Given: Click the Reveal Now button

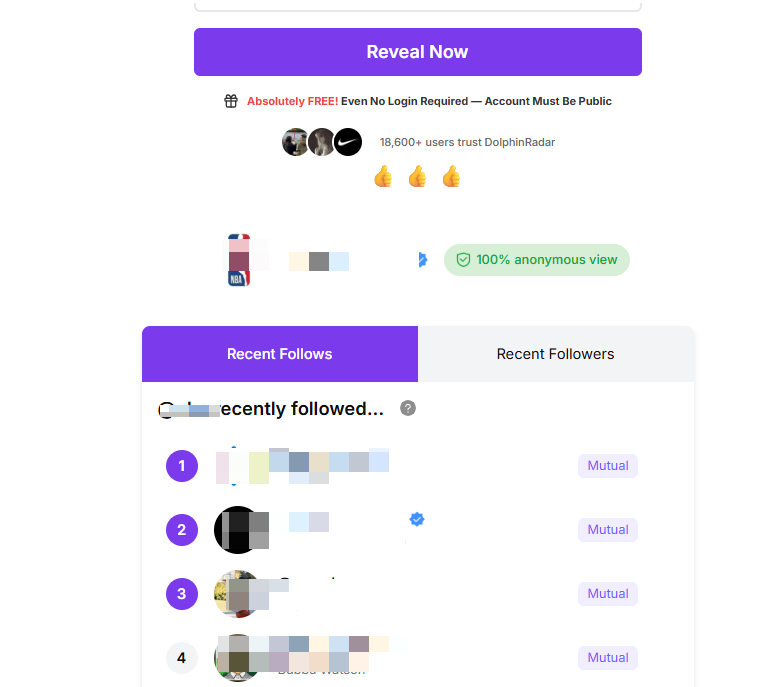Looking at the screenshot, I should click(417, 52).
